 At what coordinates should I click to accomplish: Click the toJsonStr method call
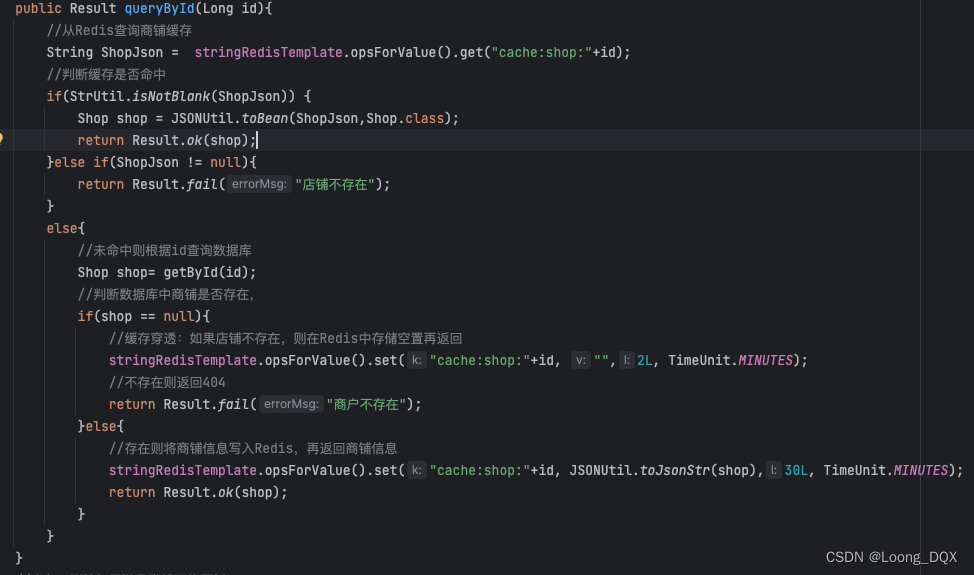pos(675,470)
